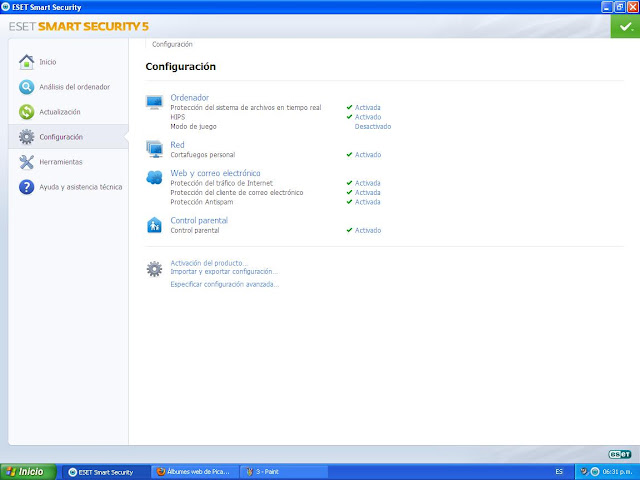Open the Control parental heading link
Viewport: 640px width, 480px height.
click(199, 220)
